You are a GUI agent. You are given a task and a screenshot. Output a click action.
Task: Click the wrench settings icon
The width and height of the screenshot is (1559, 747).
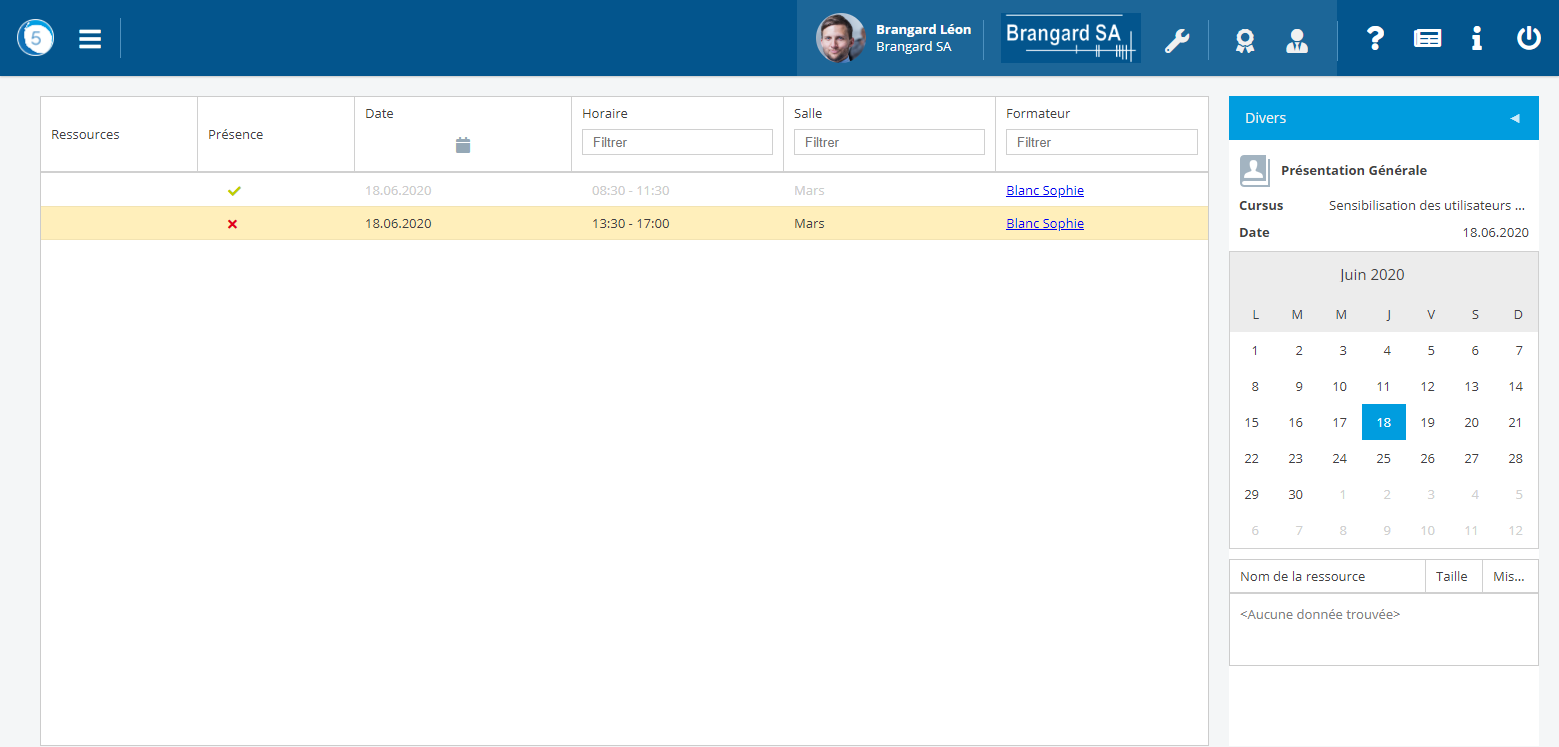1177,40
